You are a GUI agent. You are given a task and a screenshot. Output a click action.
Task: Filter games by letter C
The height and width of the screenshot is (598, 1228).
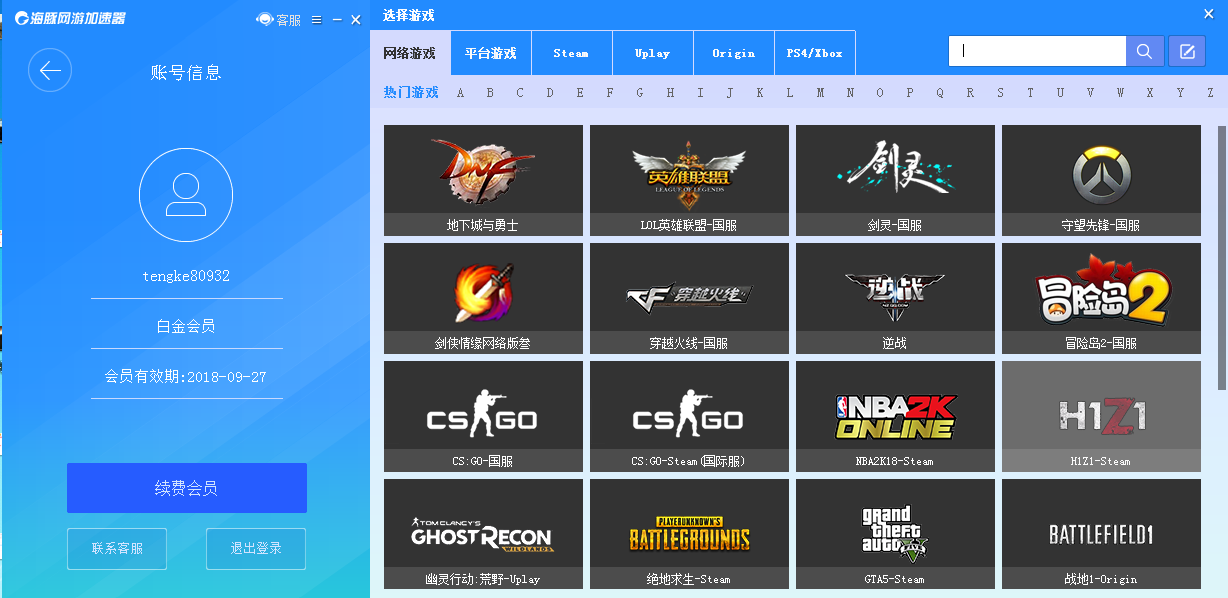click(520, 93)
